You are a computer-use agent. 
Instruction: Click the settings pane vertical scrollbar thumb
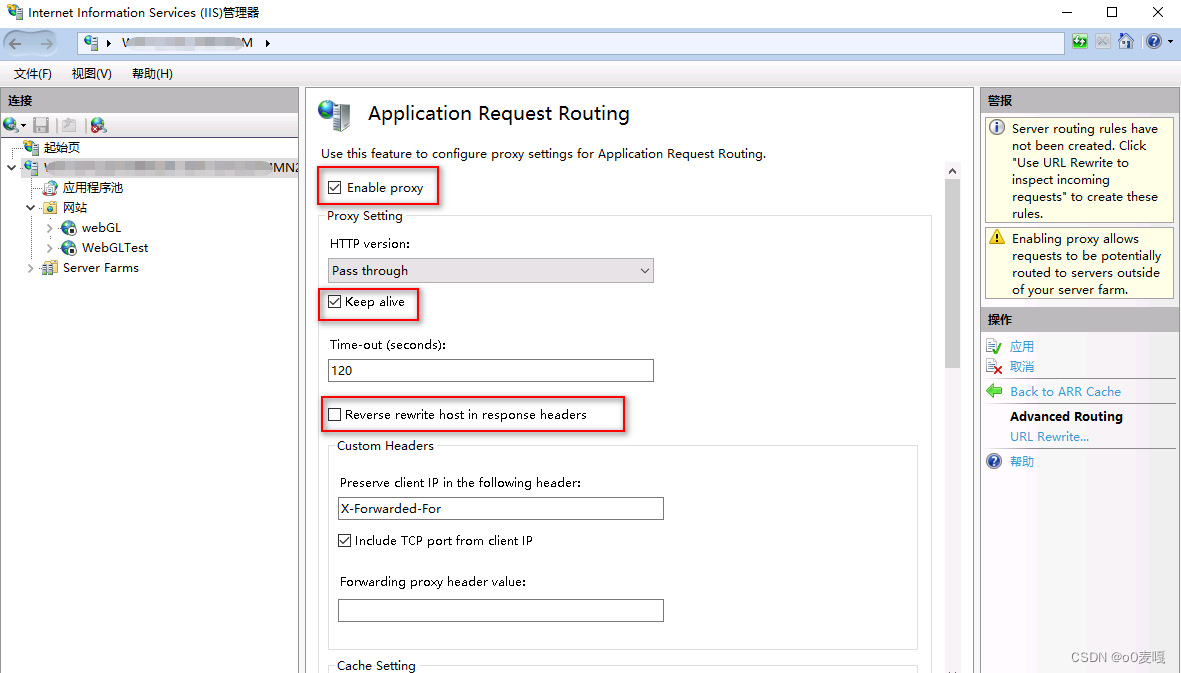click(952, 274)
